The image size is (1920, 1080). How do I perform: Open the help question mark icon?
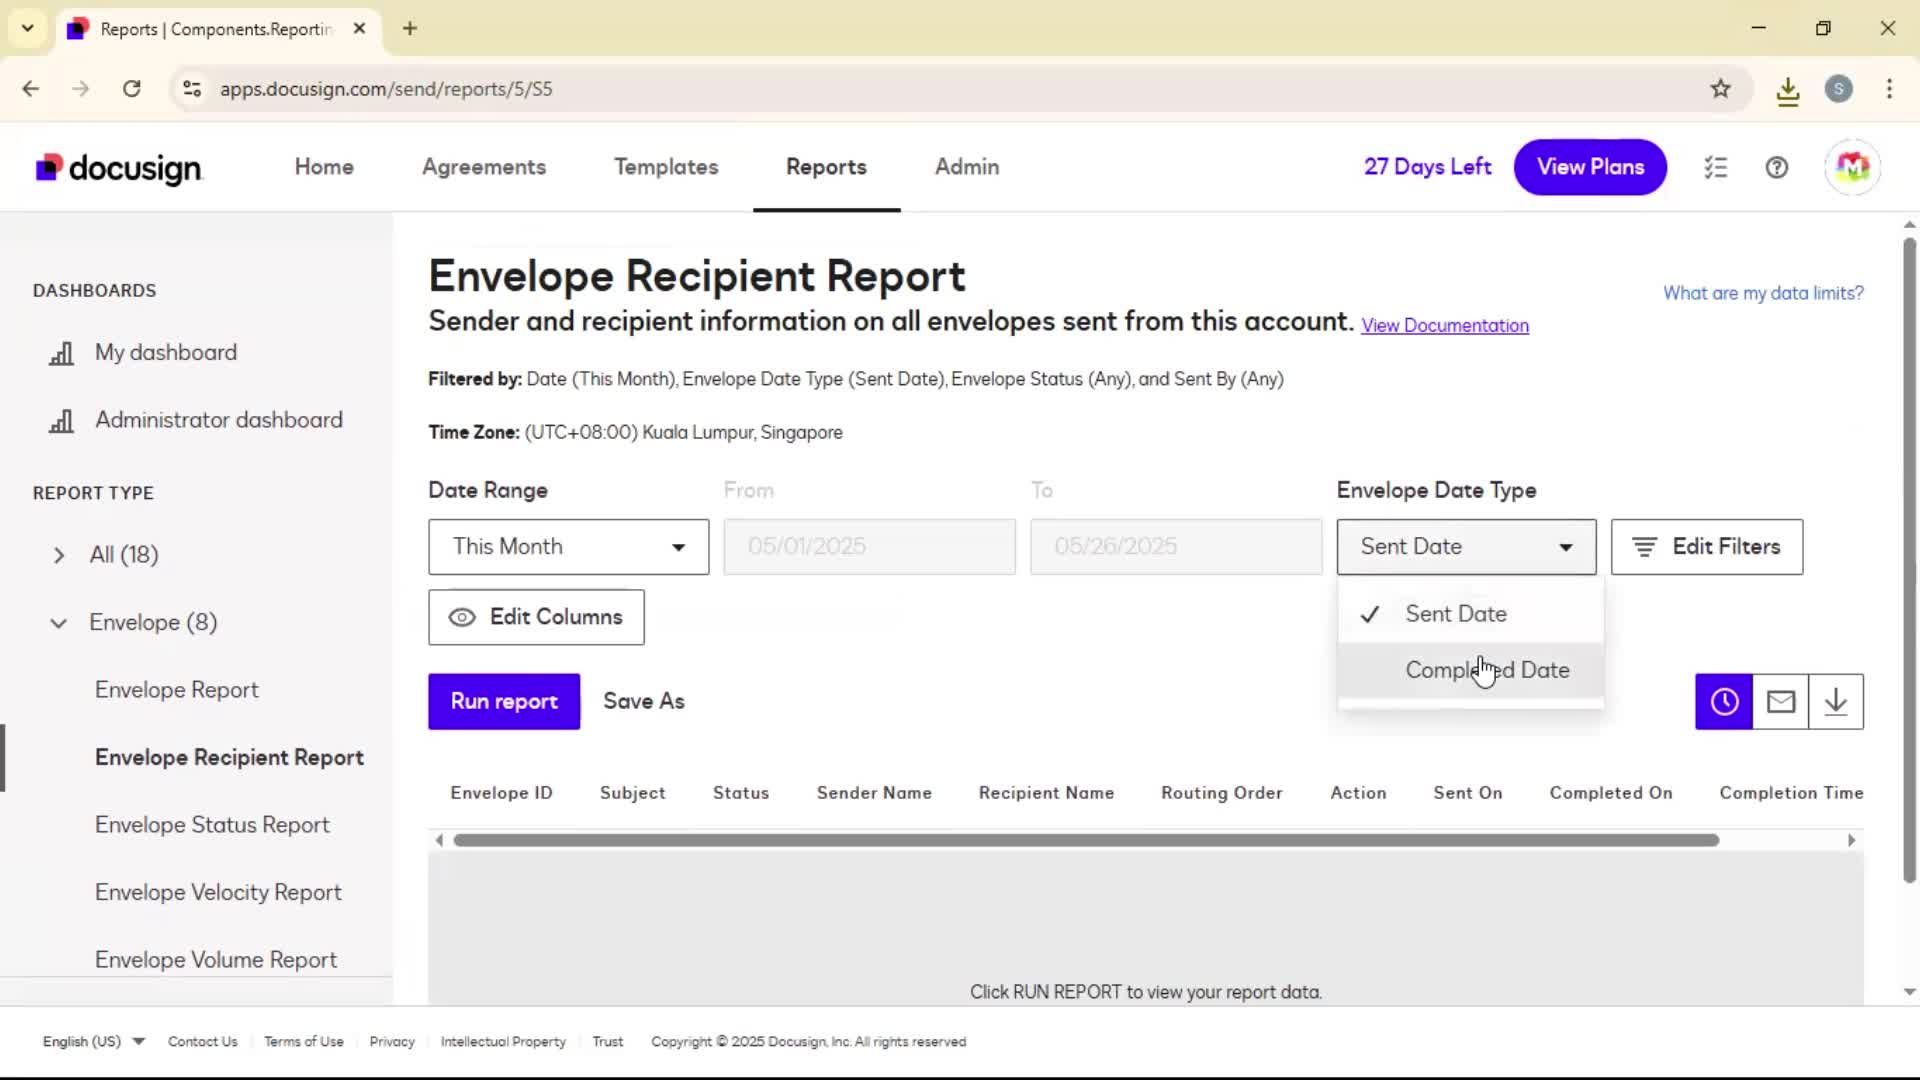point(1777,168)
